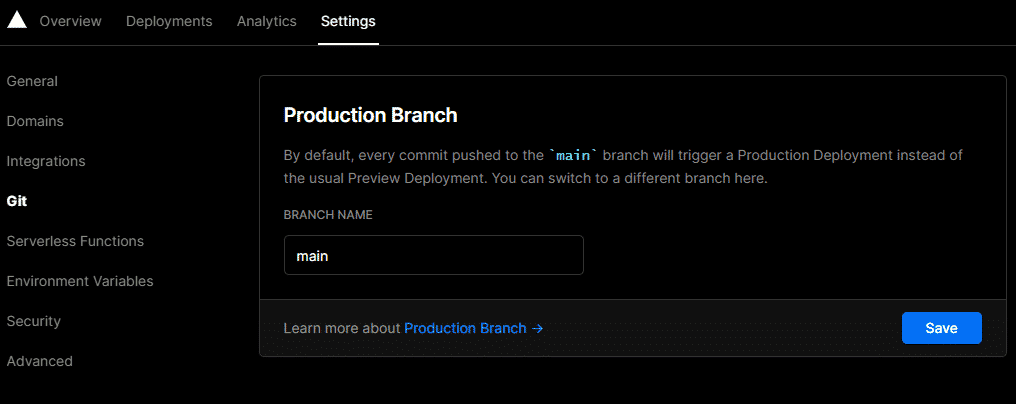Click the Save button
This screenshot has width=1016, height=404.
coord(941,328)
